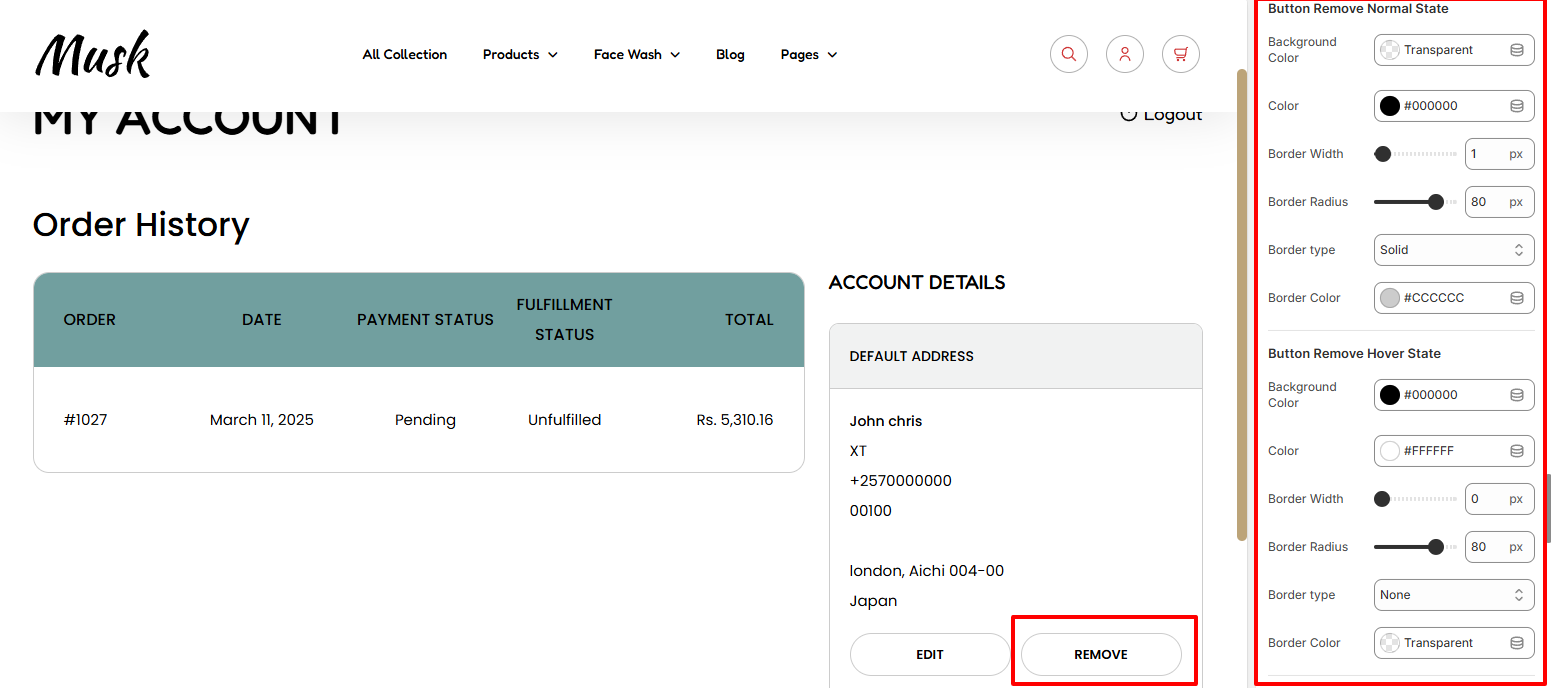Viewport: 1551px width, 688px height.
Task: Adjust Hover State Border Radius slider
Action: coord(1415,547)
